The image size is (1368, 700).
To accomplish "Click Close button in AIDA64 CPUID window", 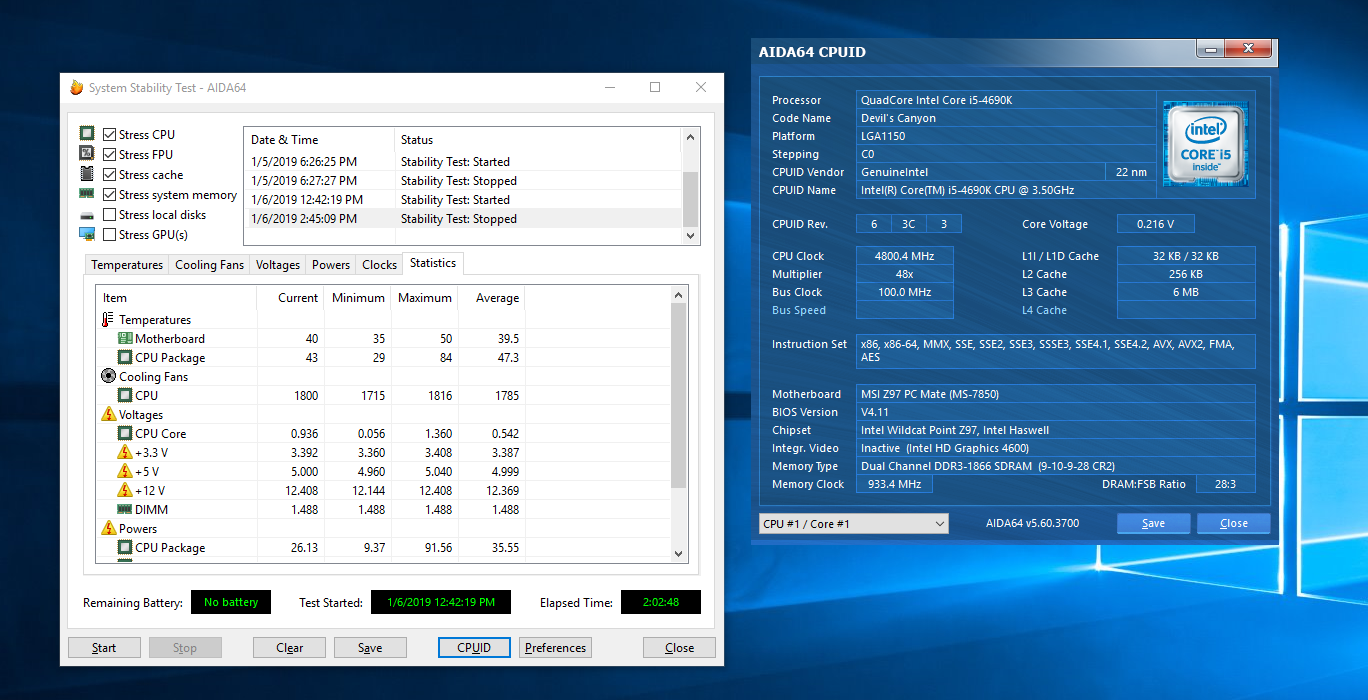I will [x=1234, y=523].
